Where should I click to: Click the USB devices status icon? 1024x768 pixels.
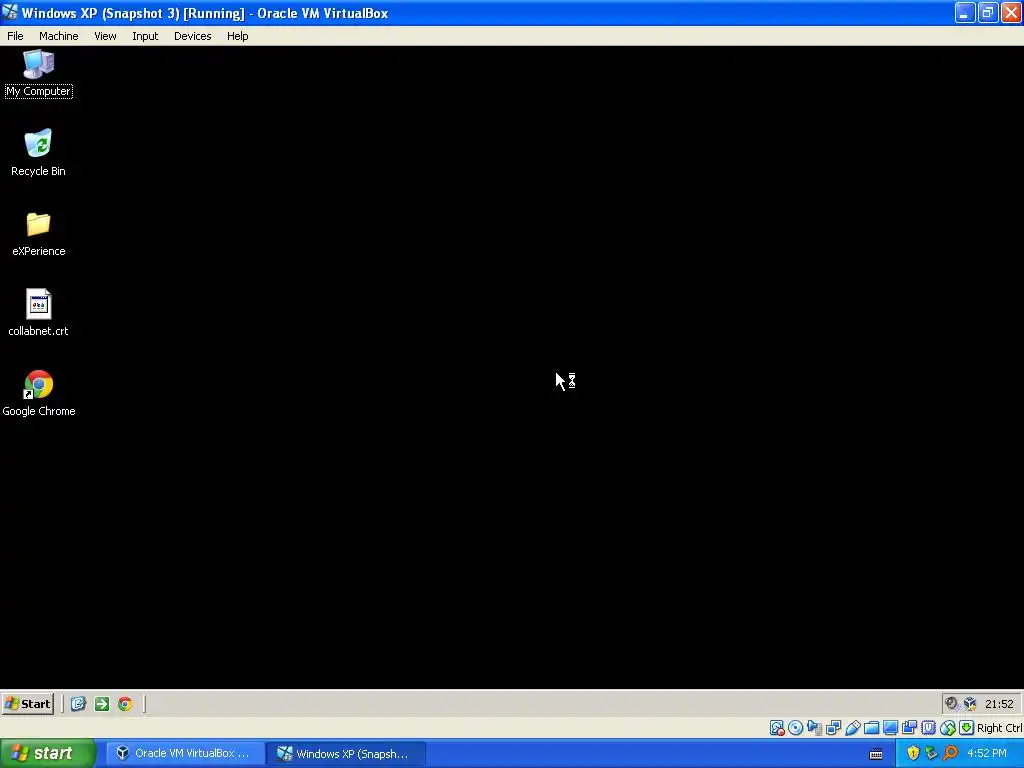[x=852, y=728]
